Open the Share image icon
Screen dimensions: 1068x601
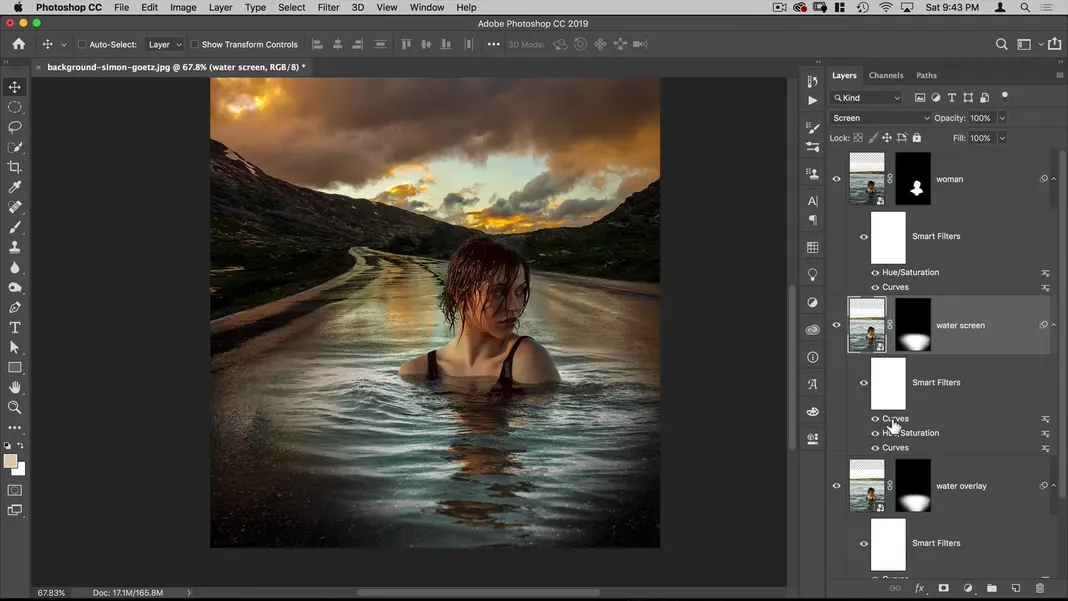[x=1054, y=44]
